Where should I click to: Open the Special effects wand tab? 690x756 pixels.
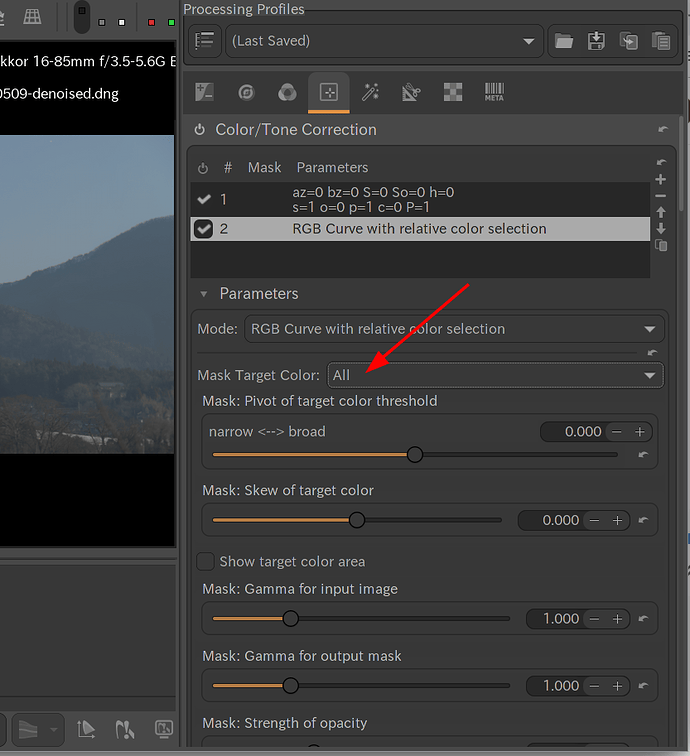coord(370,92)
